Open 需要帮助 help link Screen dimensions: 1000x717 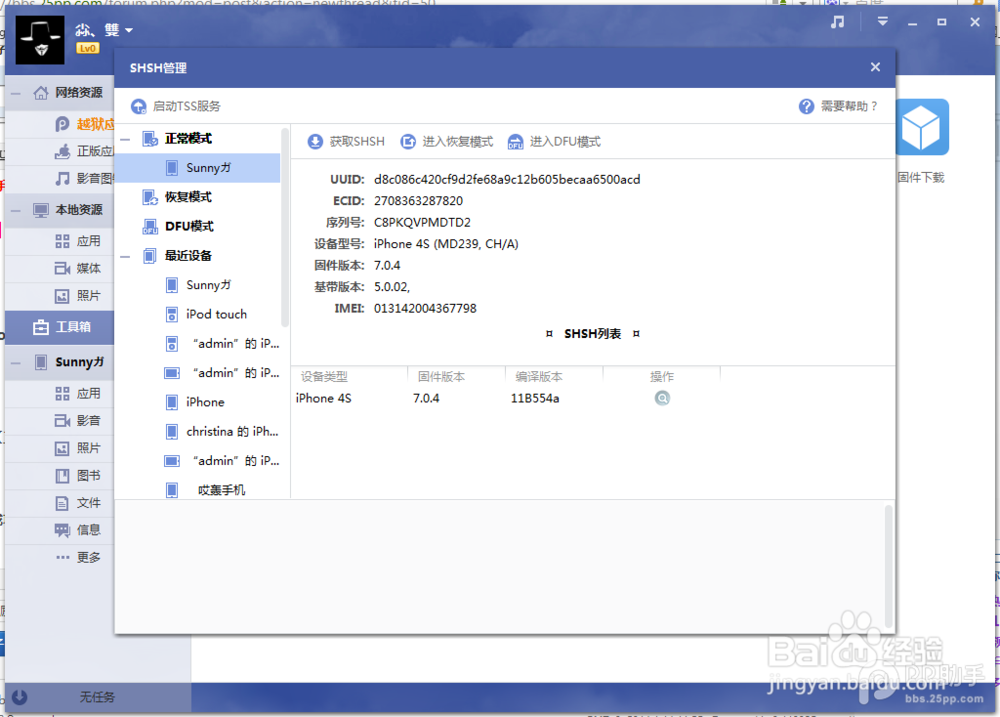point(838,106)
